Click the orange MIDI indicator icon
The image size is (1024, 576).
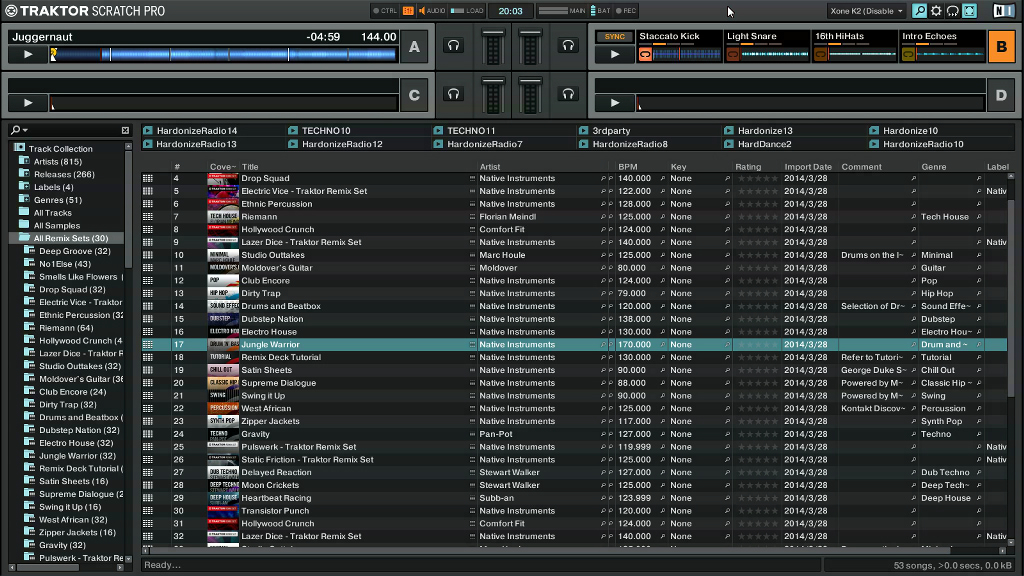pos(408,10)
